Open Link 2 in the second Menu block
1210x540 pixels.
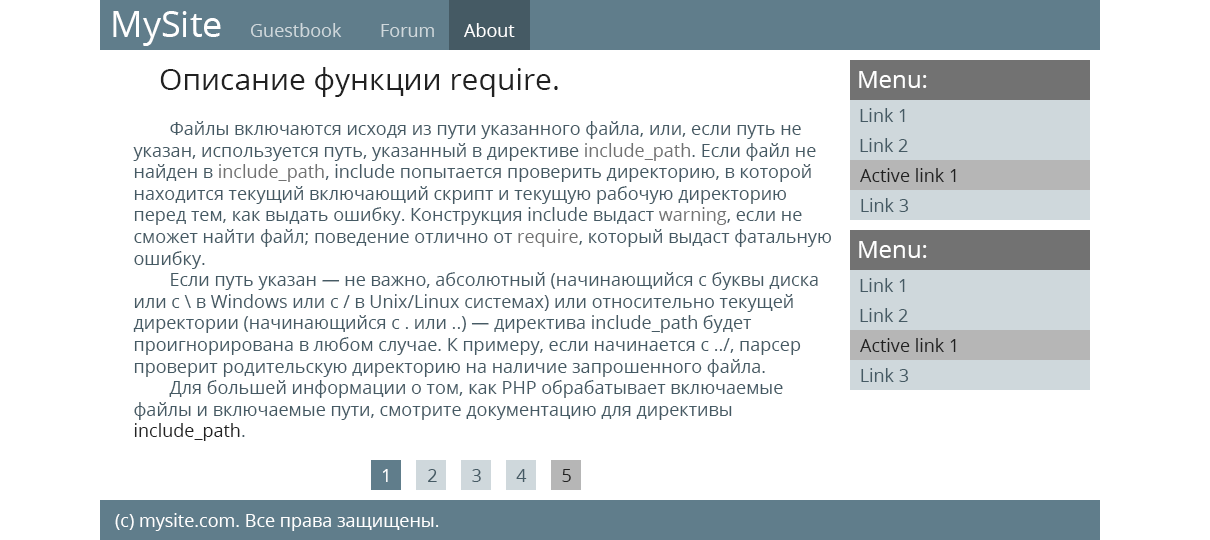[970, 315]
